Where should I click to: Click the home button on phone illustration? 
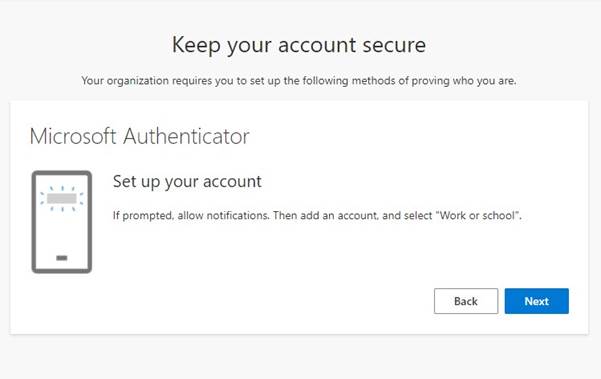coord(62,258)
